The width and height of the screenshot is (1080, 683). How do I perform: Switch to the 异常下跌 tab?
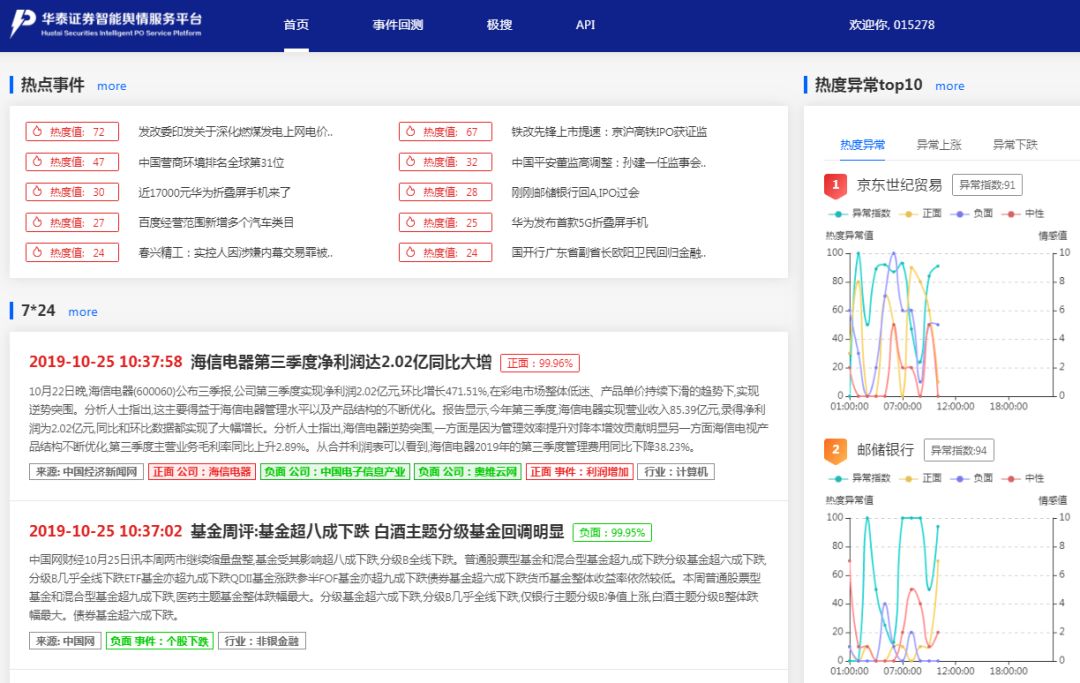[x=1015, y=145]
